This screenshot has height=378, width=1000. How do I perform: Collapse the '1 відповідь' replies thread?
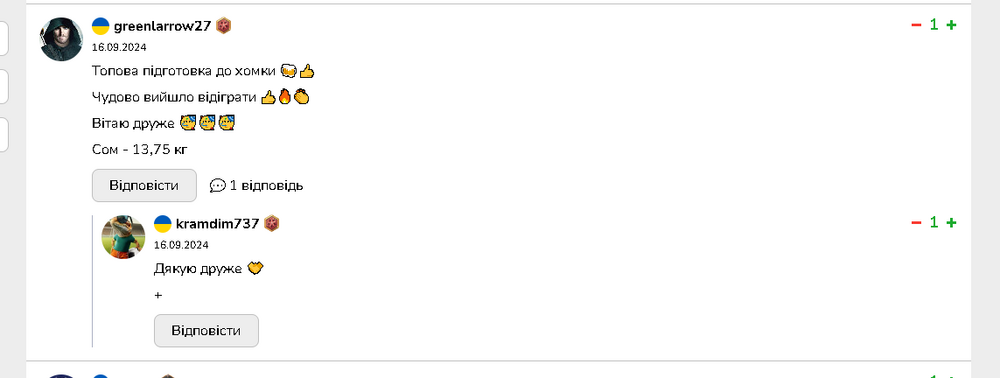[x=256, y=185]
